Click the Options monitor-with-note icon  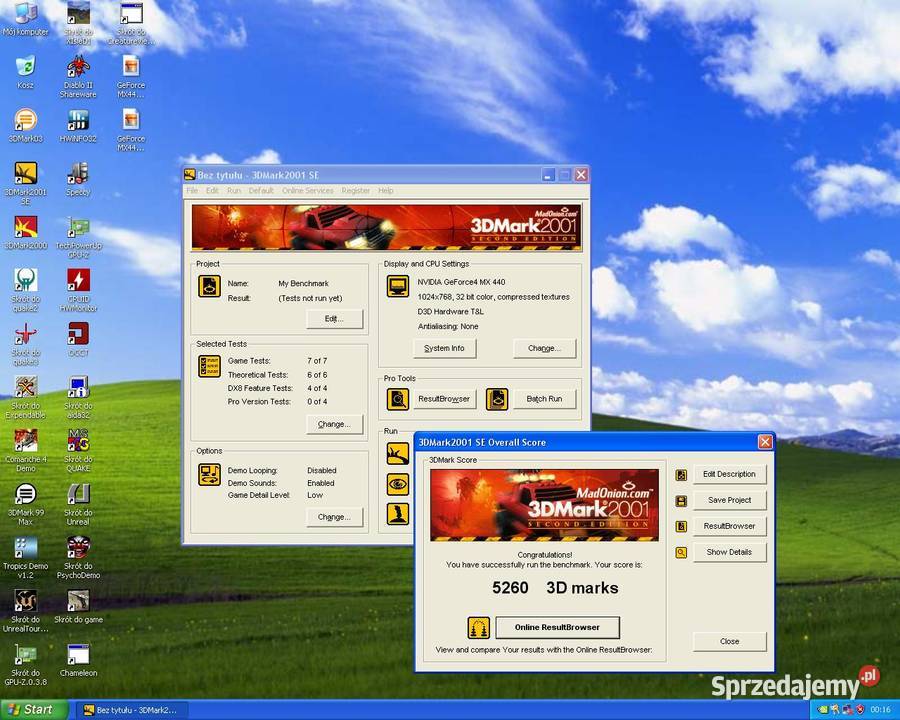click(x=209, y=476)
